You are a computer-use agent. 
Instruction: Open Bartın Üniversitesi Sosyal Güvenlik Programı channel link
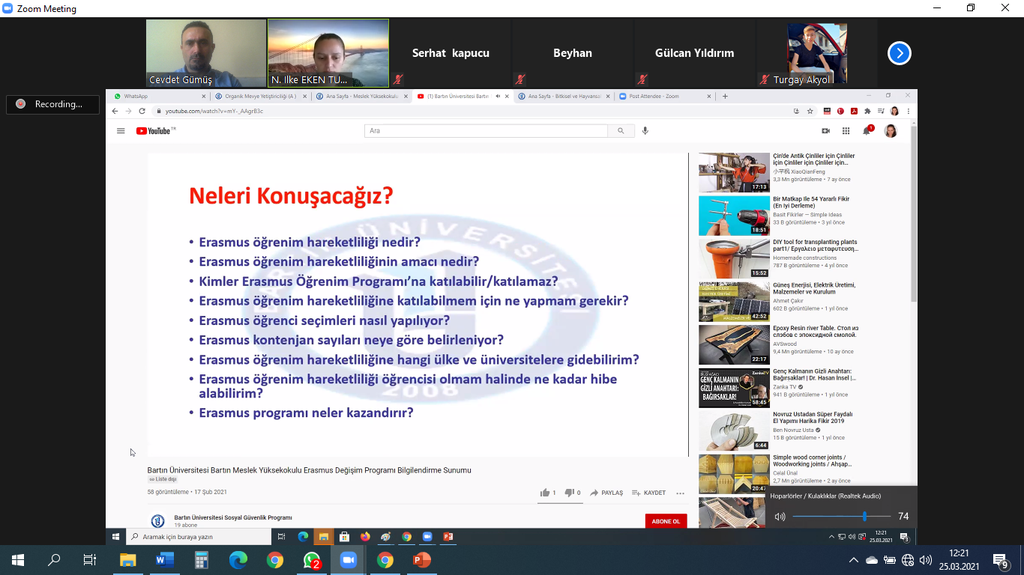click(x=233, y=518)
